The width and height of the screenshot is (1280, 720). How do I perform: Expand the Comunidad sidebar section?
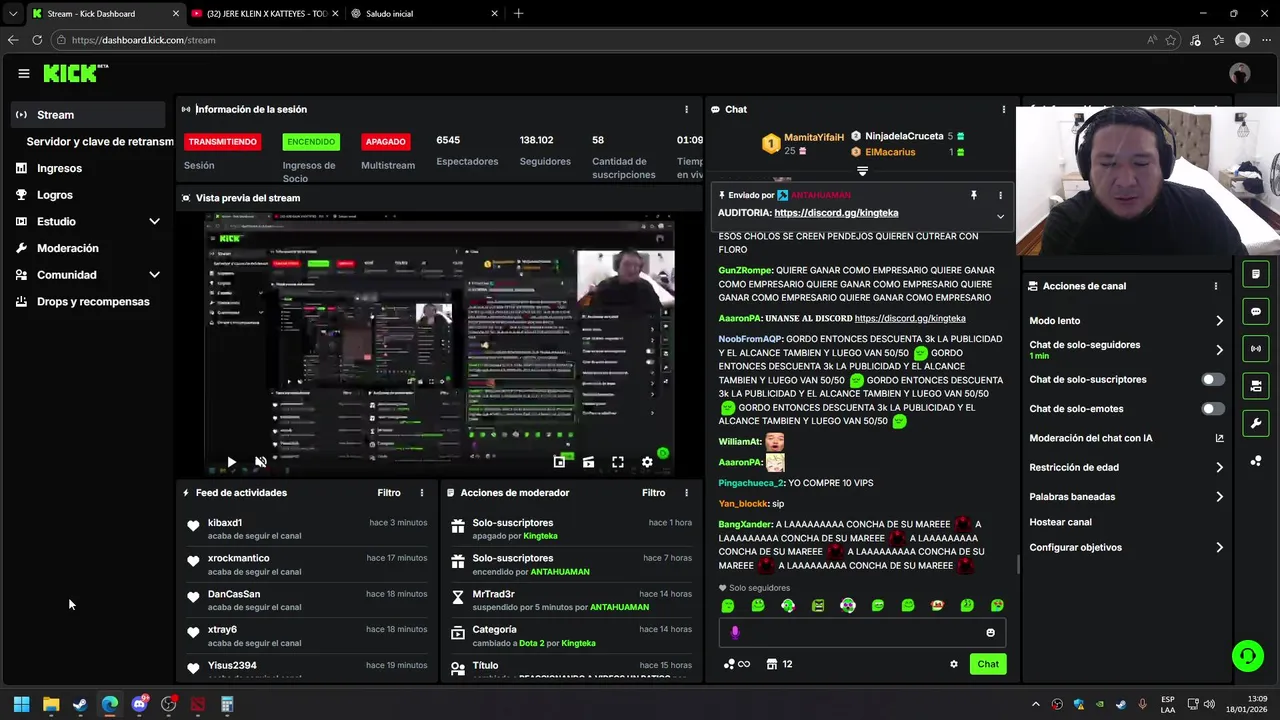coord(154,275)
